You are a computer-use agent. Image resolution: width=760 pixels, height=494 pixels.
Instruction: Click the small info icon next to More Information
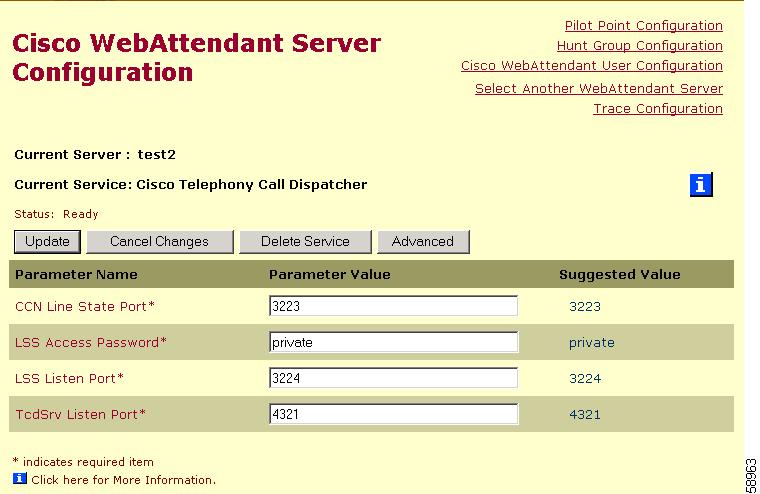[x=19, y=479]
